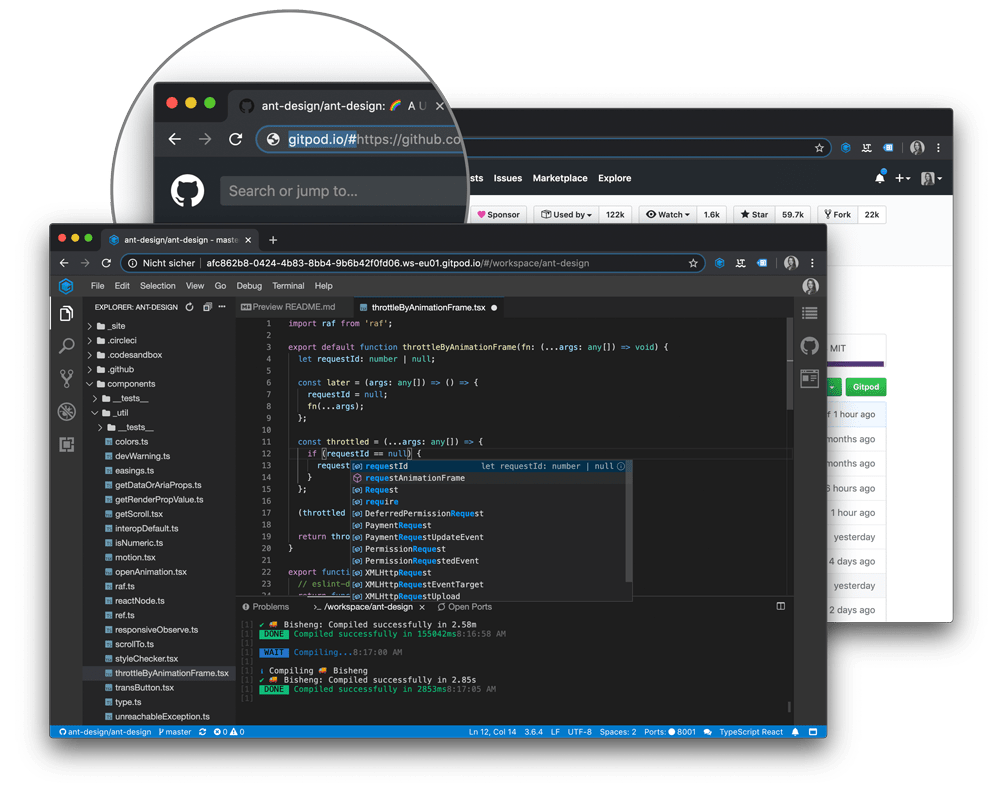The image size is (1000, 795).
Task: Click the Gitpod logo beside File menu
Action: click(66, 286)
